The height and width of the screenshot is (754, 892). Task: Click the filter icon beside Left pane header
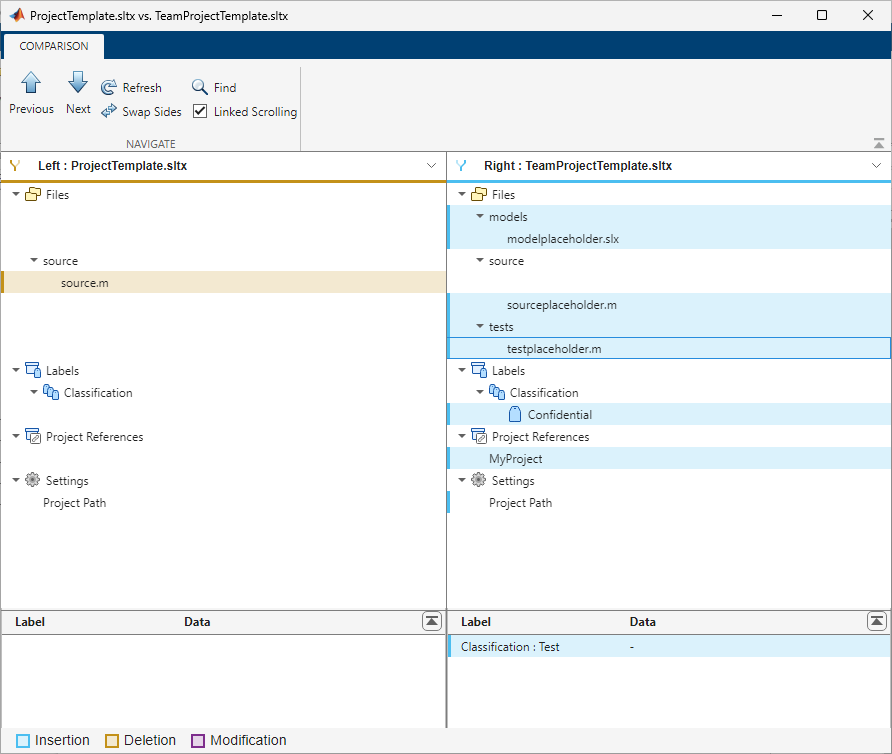[15, 165]
